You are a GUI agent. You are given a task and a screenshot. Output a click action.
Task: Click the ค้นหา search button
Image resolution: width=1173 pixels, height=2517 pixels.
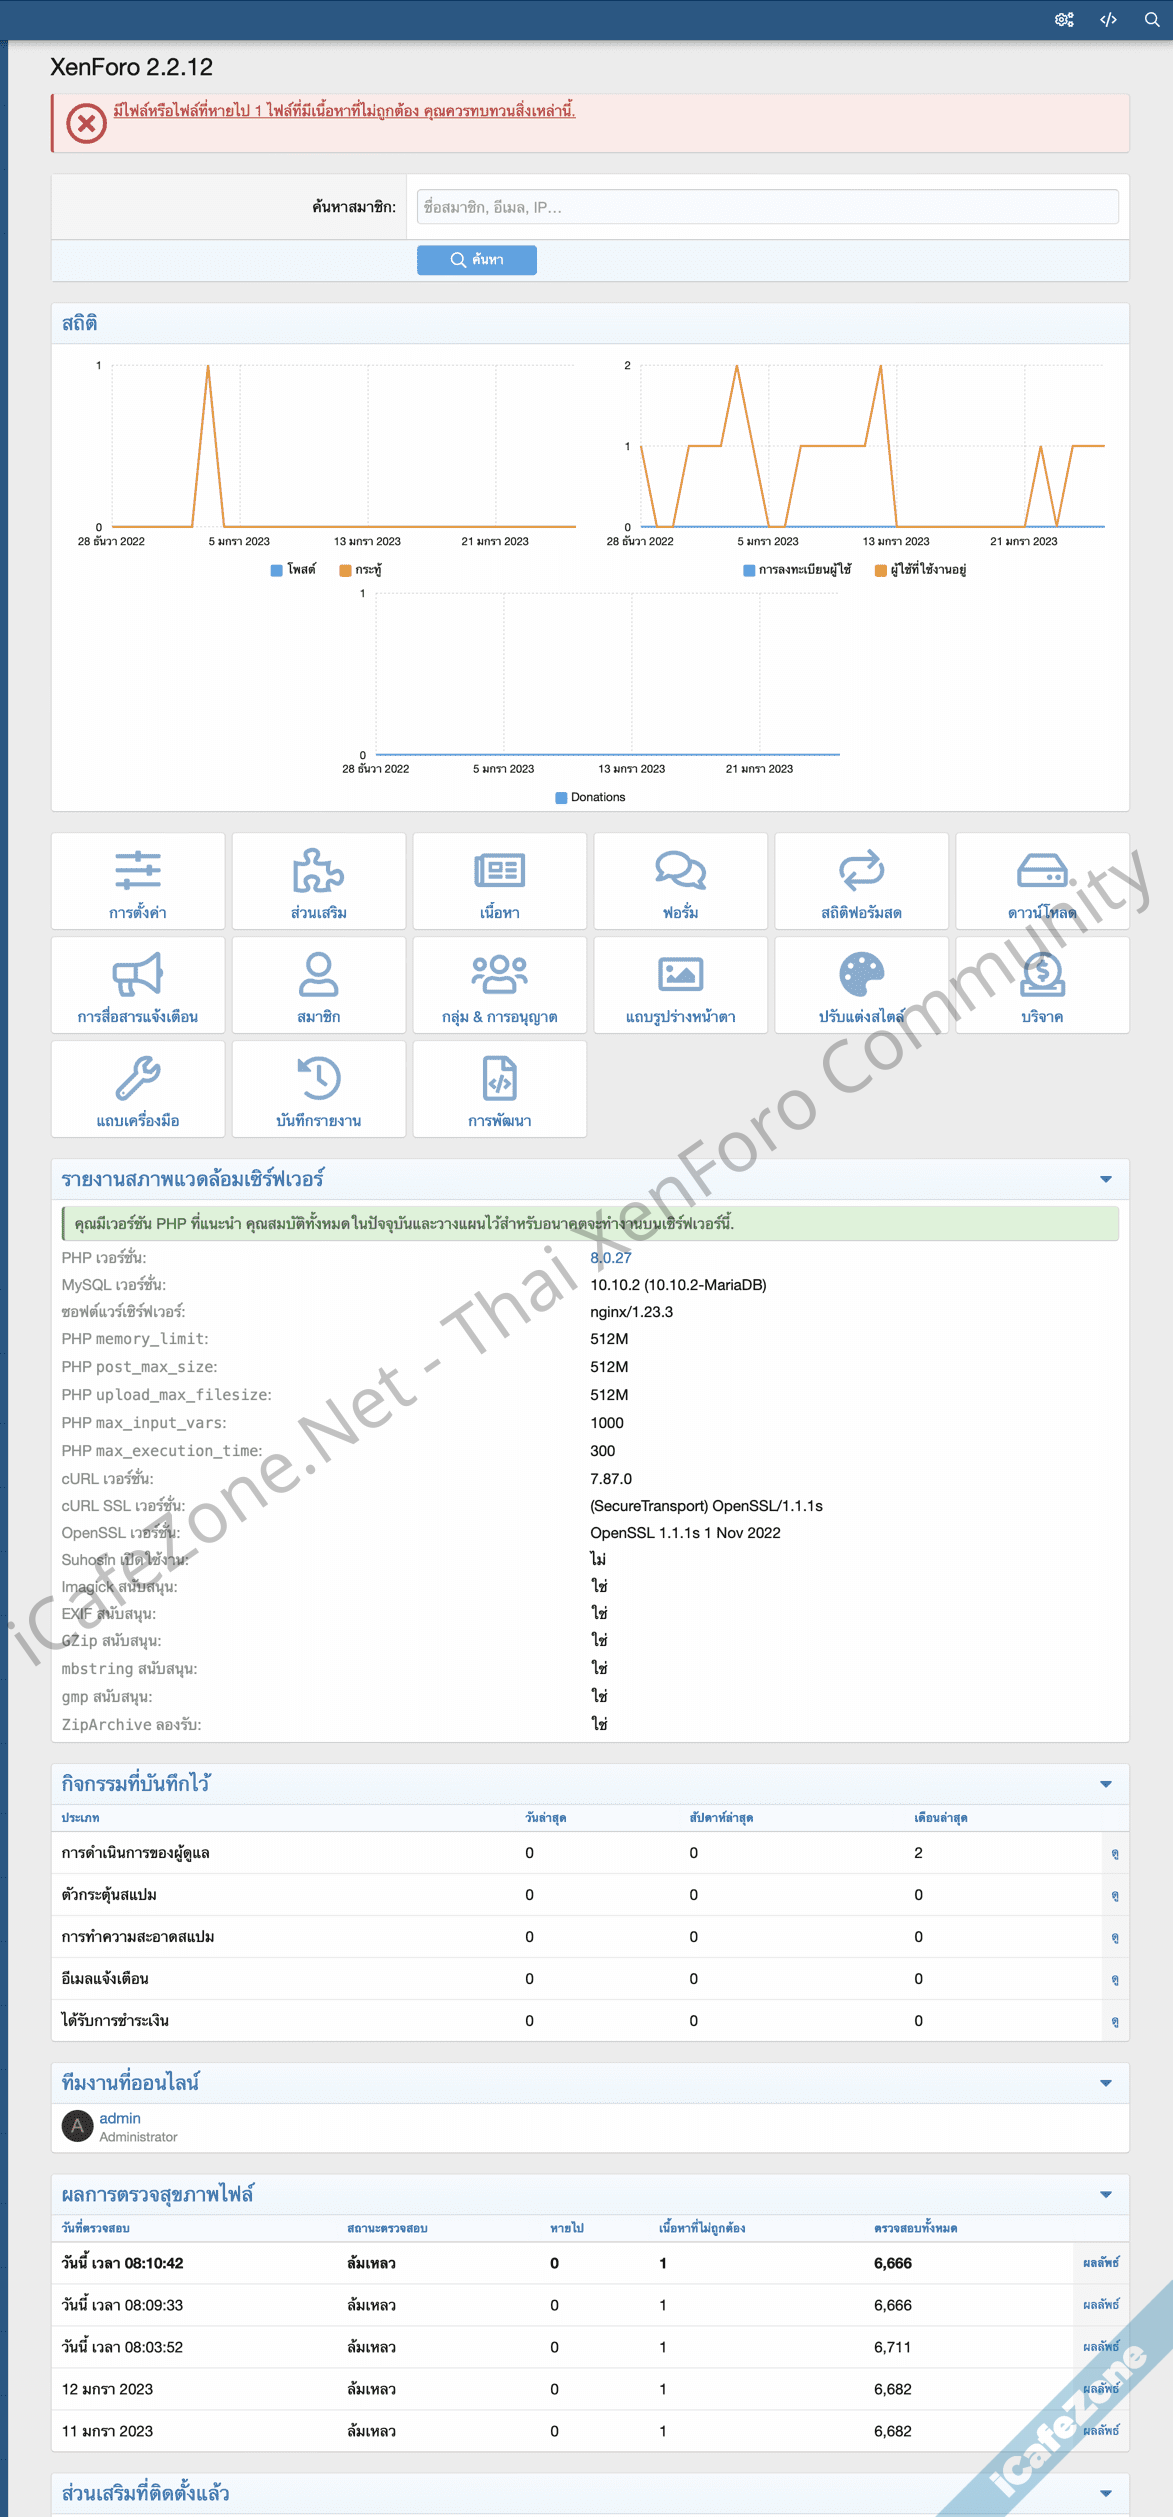click(477, 260)
